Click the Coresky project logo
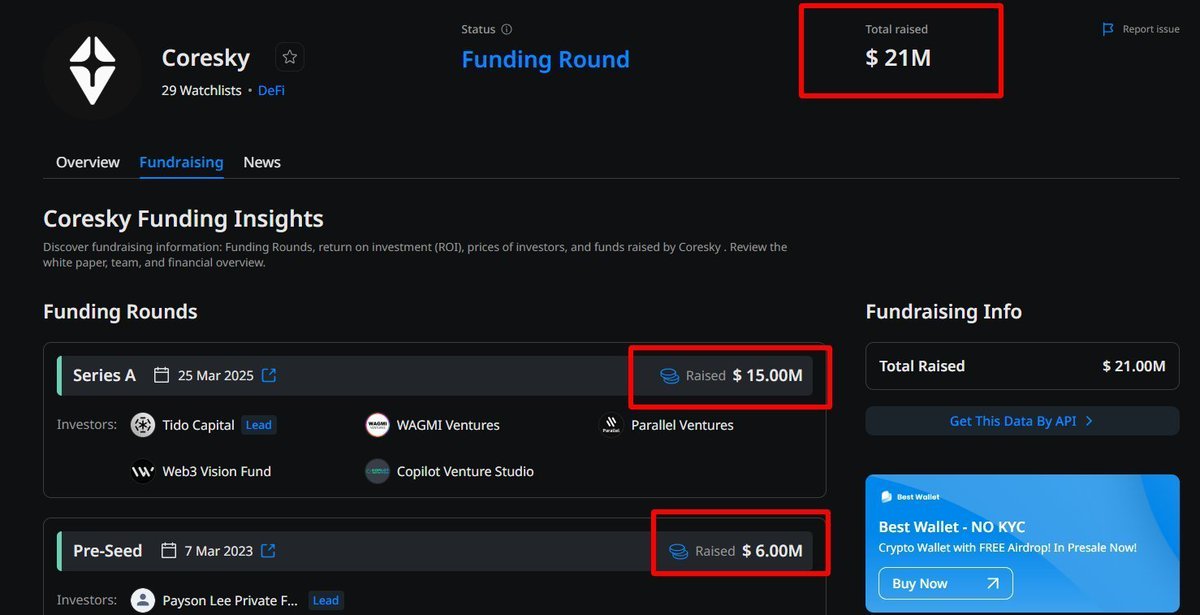The width and height of the screenshot is (1200, 615). coord(92,70)
